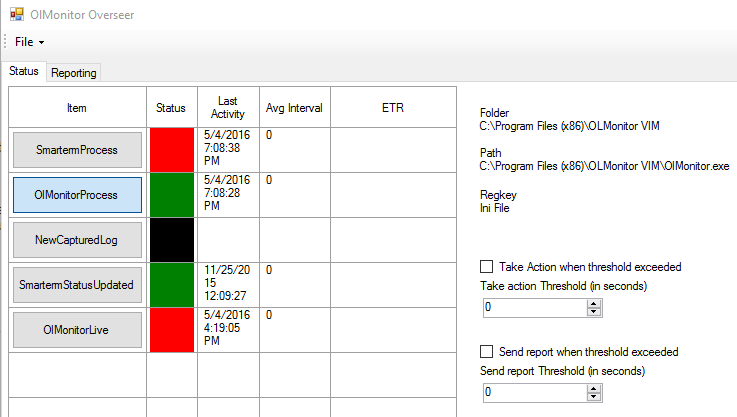Increase the Take action Threshold value

(593, 304)
